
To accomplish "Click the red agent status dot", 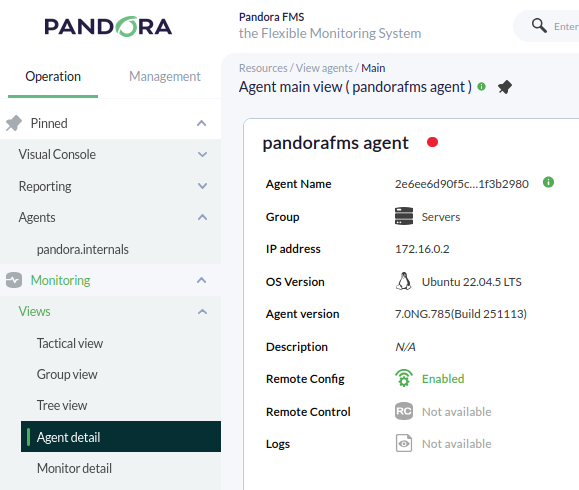I will pos(432,142).
